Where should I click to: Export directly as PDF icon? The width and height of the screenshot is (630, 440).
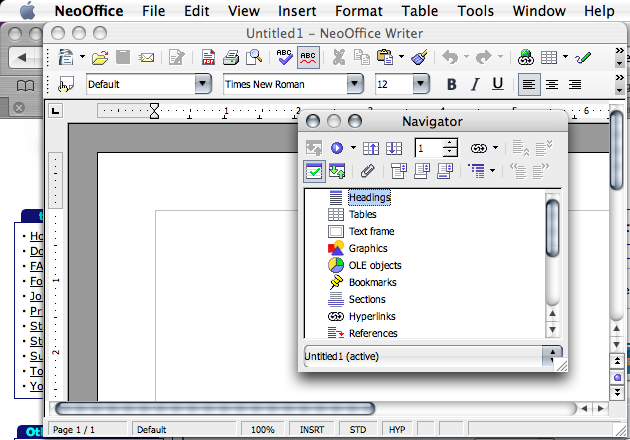(208, 57)
